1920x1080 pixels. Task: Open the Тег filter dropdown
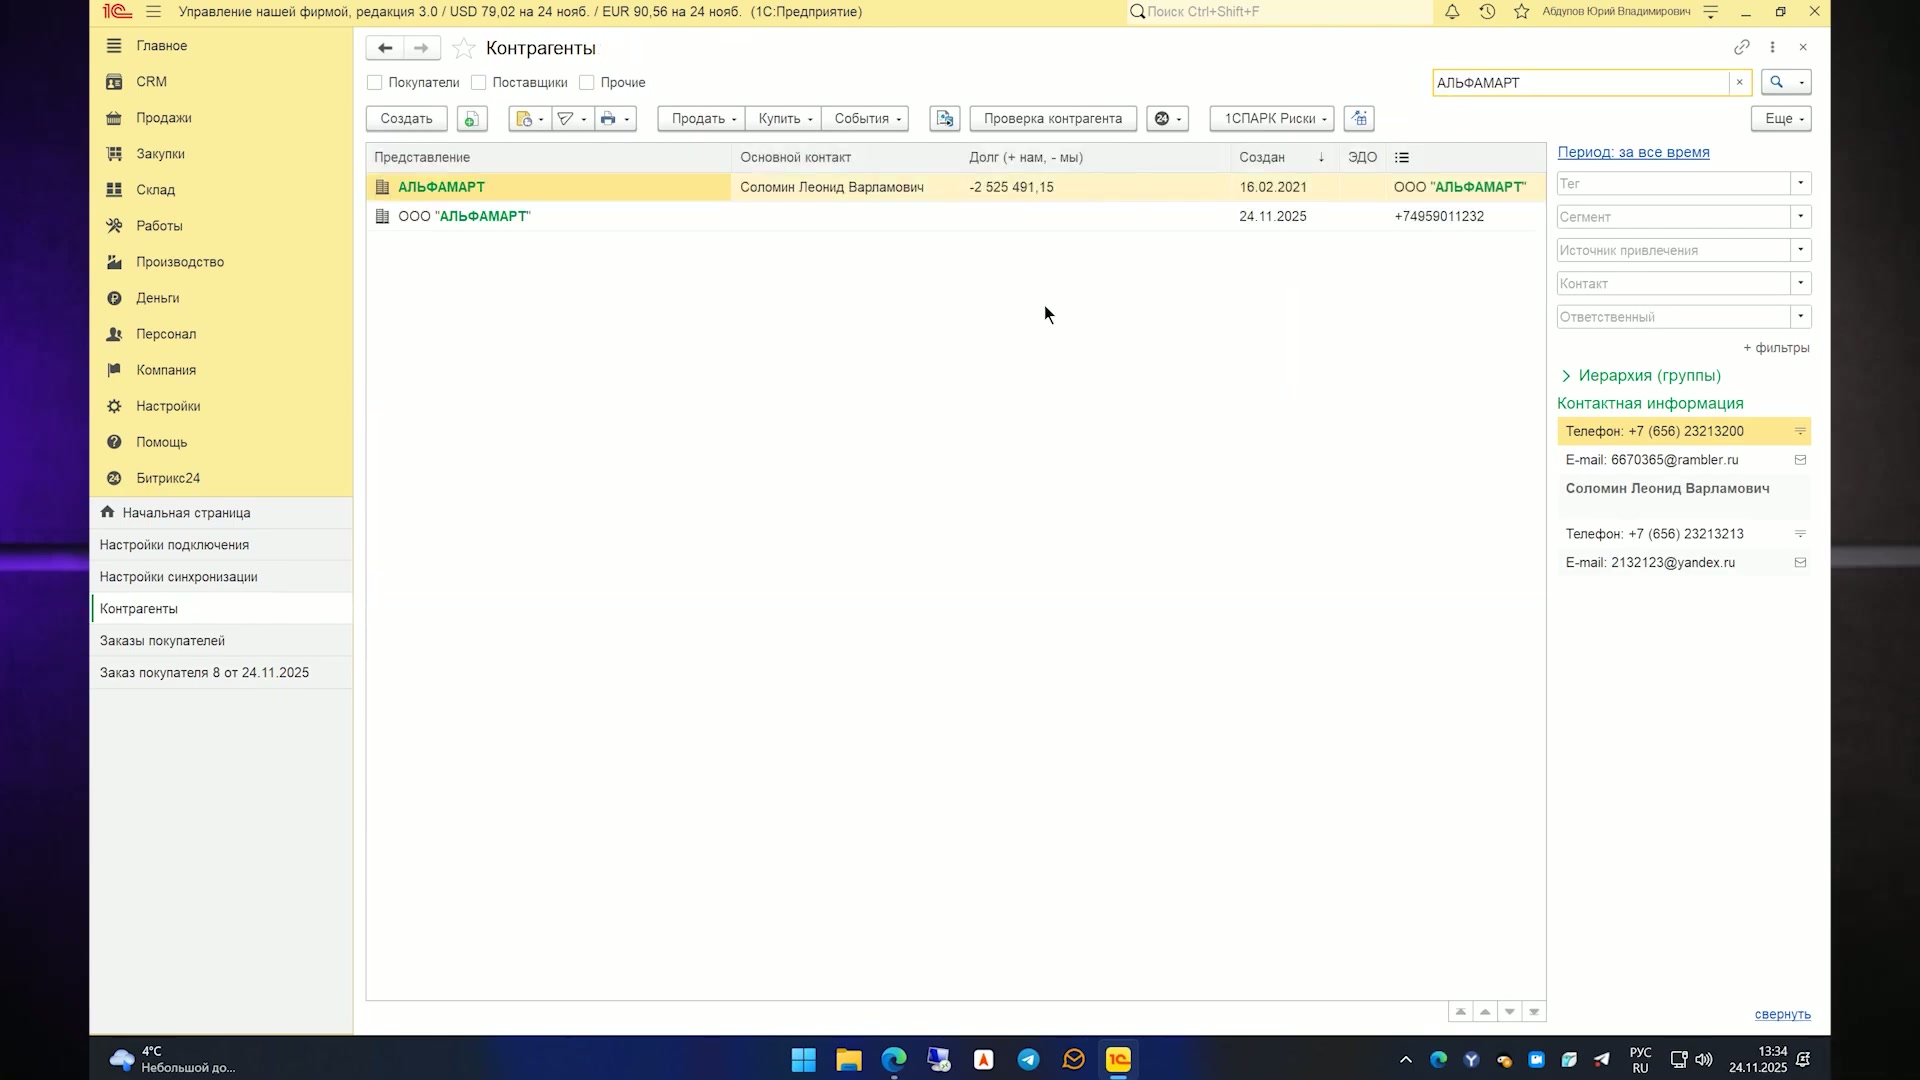click(x=1800, y=184)
